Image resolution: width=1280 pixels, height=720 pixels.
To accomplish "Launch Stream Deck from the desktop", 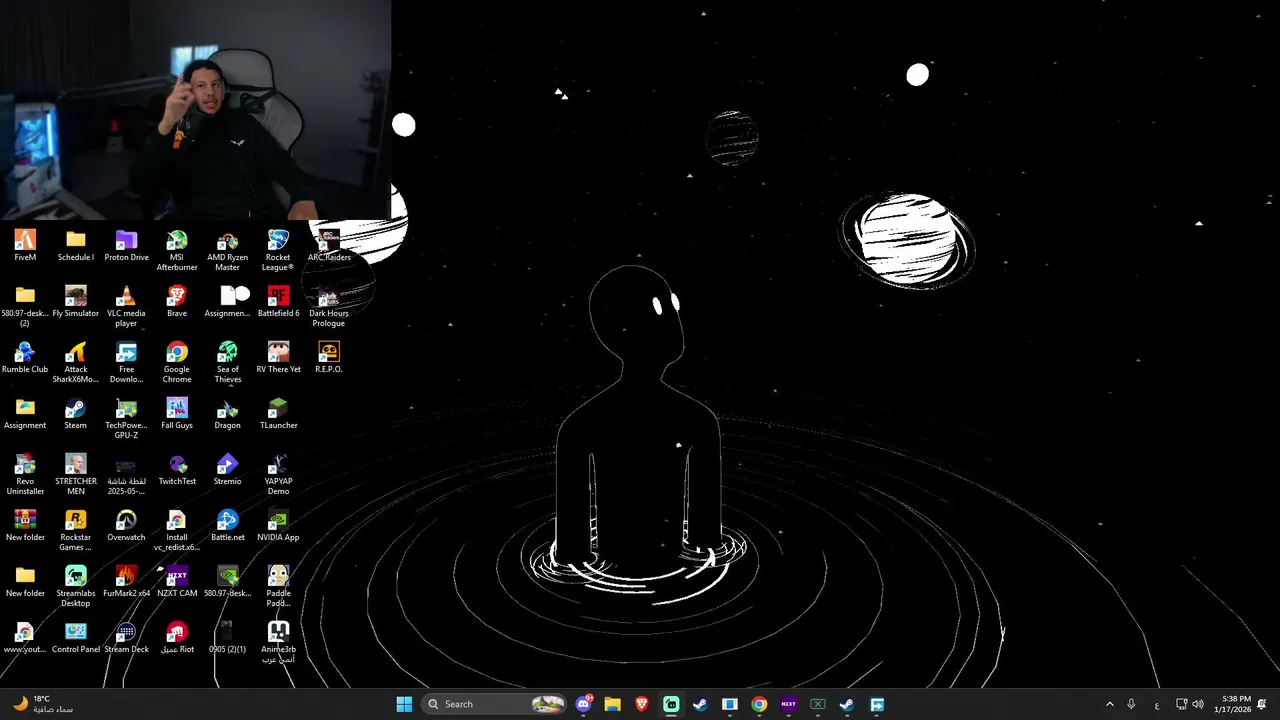I will [x=126, y=638].
